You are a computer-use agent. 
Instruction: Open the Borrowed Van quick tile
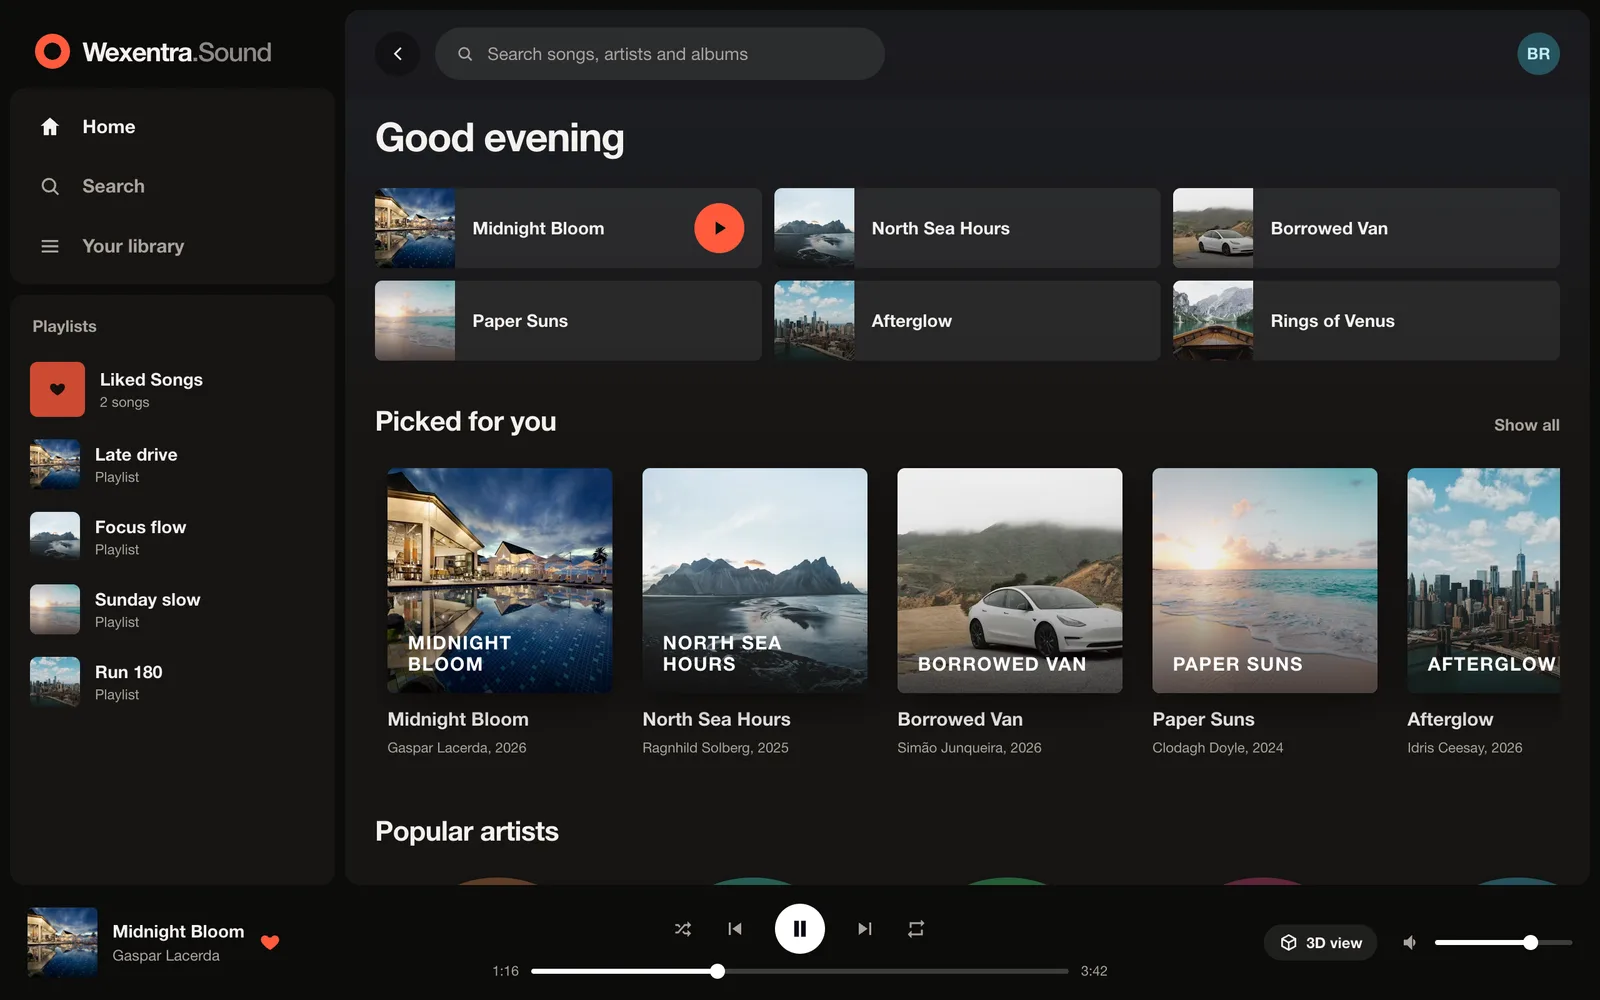click(x=1366, y=228)
